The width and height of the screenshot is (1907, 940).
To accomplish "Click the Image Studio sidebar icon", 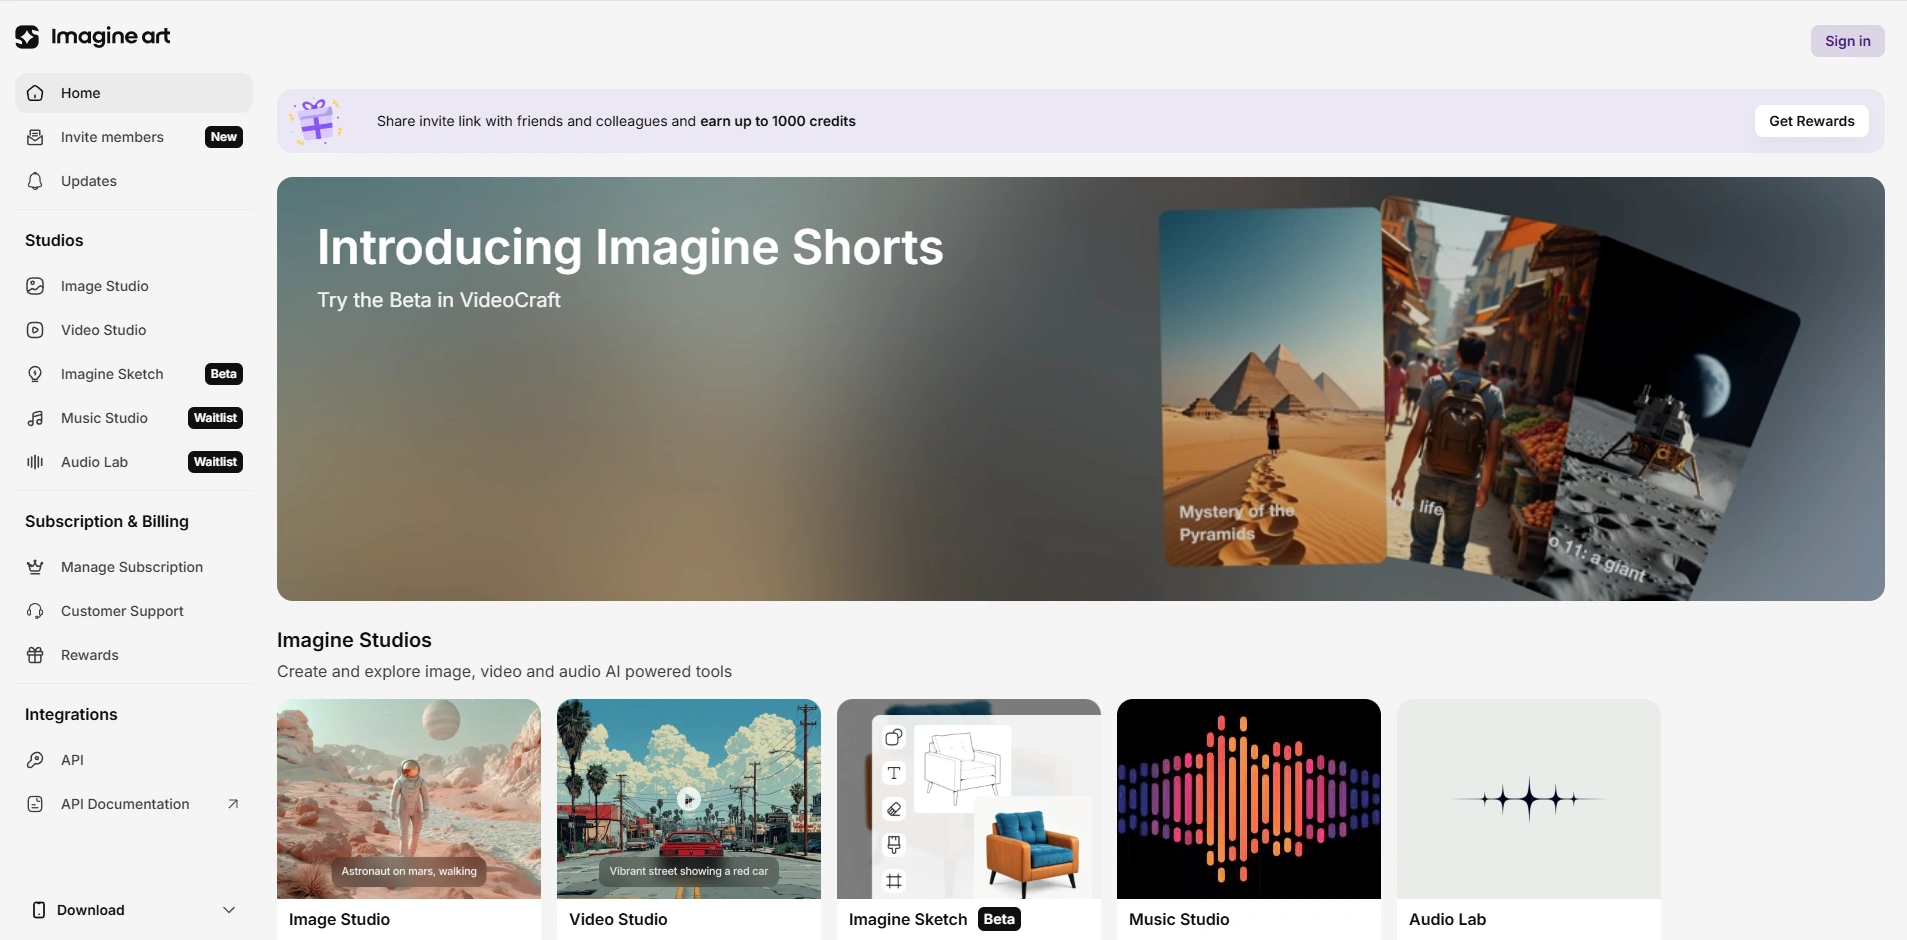I will pos(35,286).
